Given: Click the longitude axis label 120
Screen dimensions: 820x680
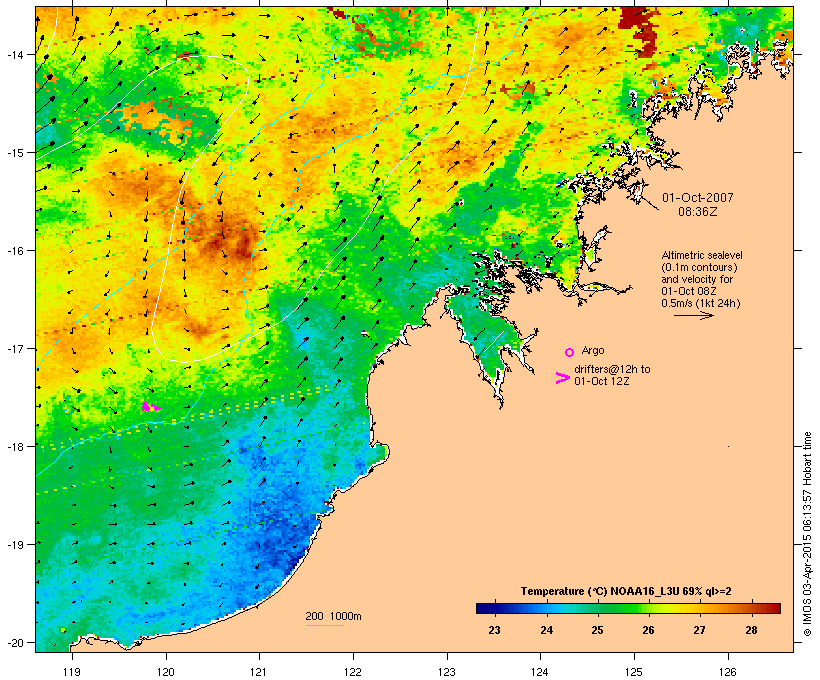Looking at the screenshot, I should [x=166, y=672].
